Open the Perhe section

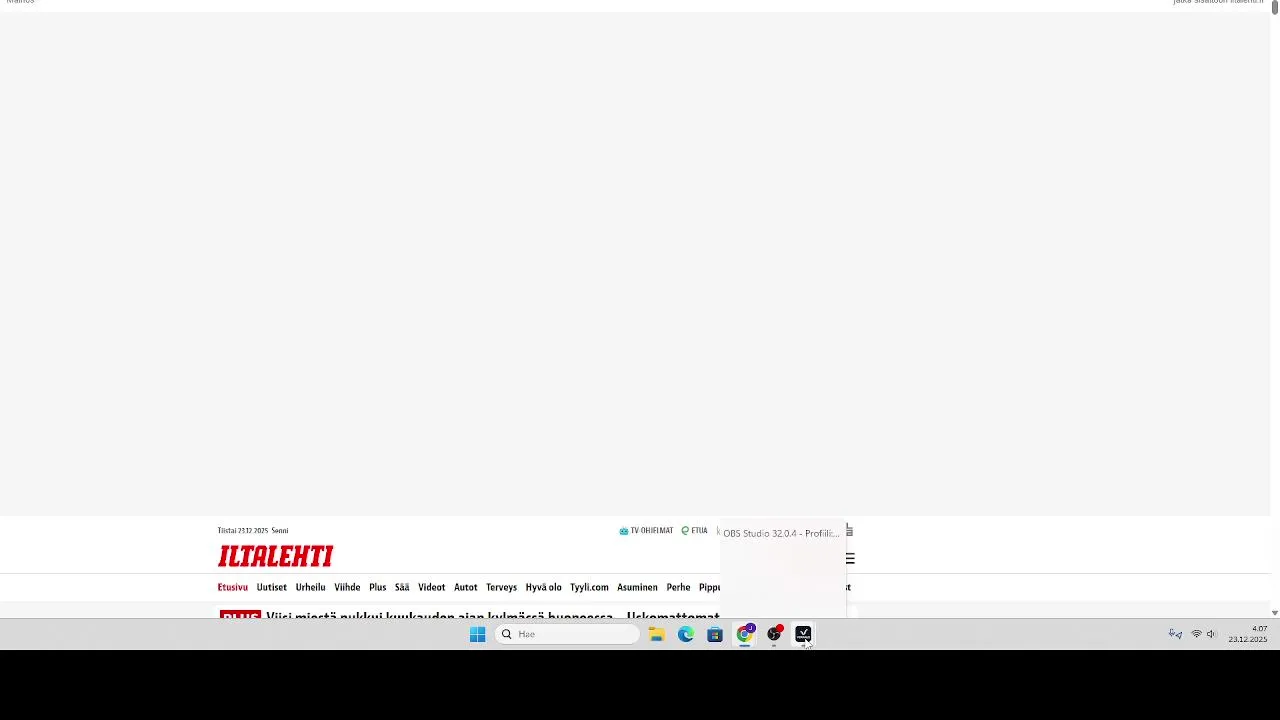(678, 588)
